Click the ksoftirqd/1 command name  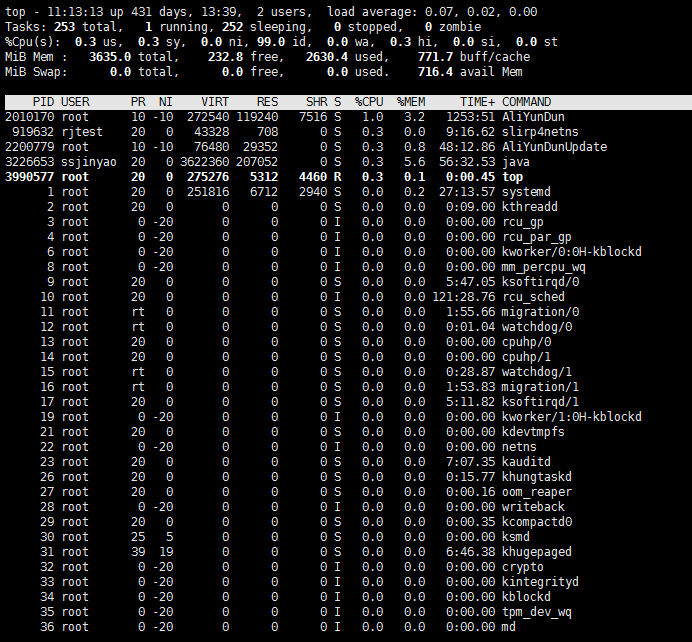[540, 402]
